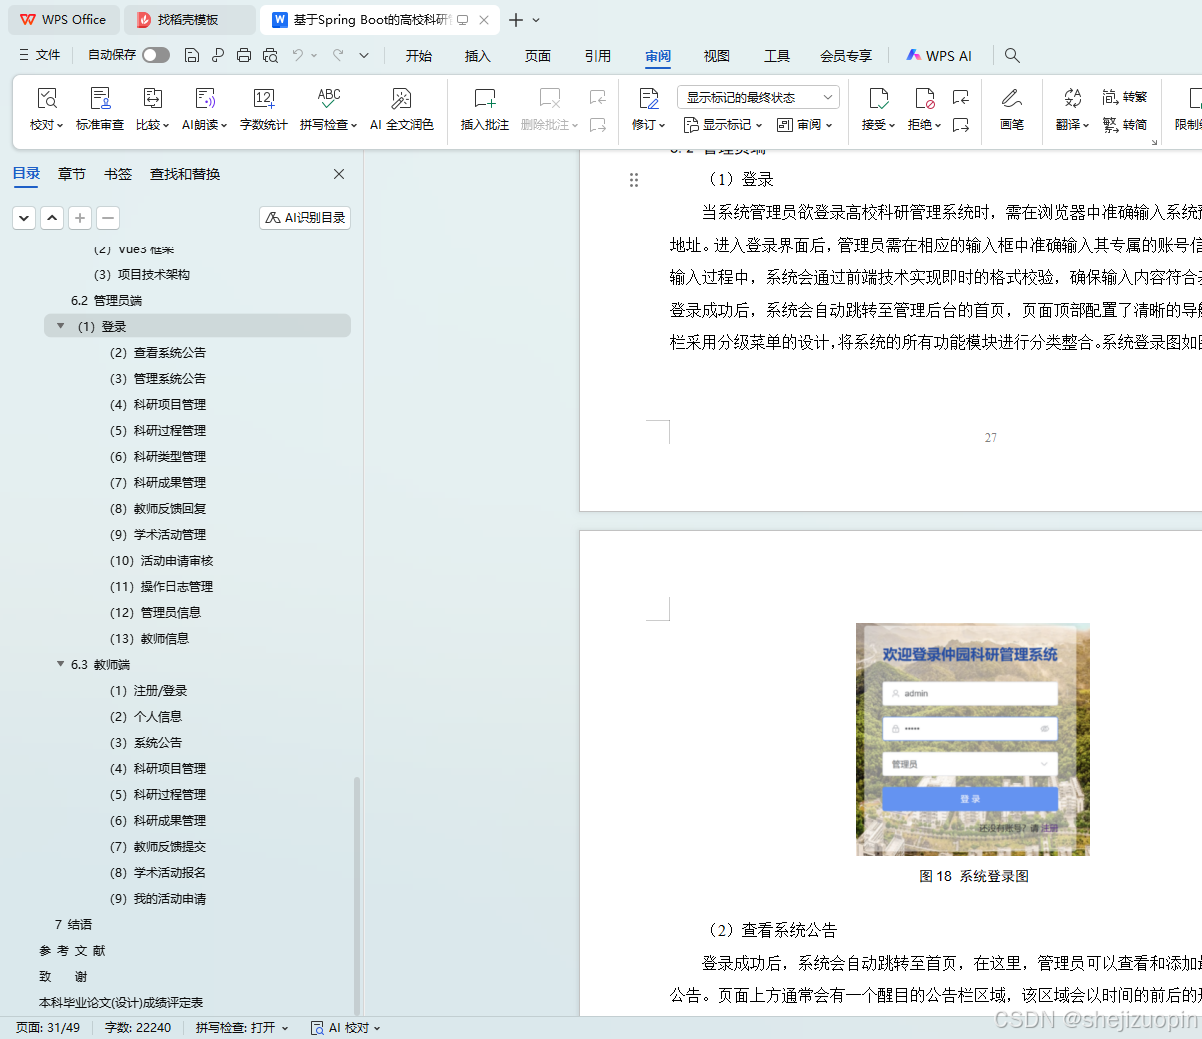1202x1039 pixels.
Task: Open the WPS AI tab
Action: click(x=939, y=56)
